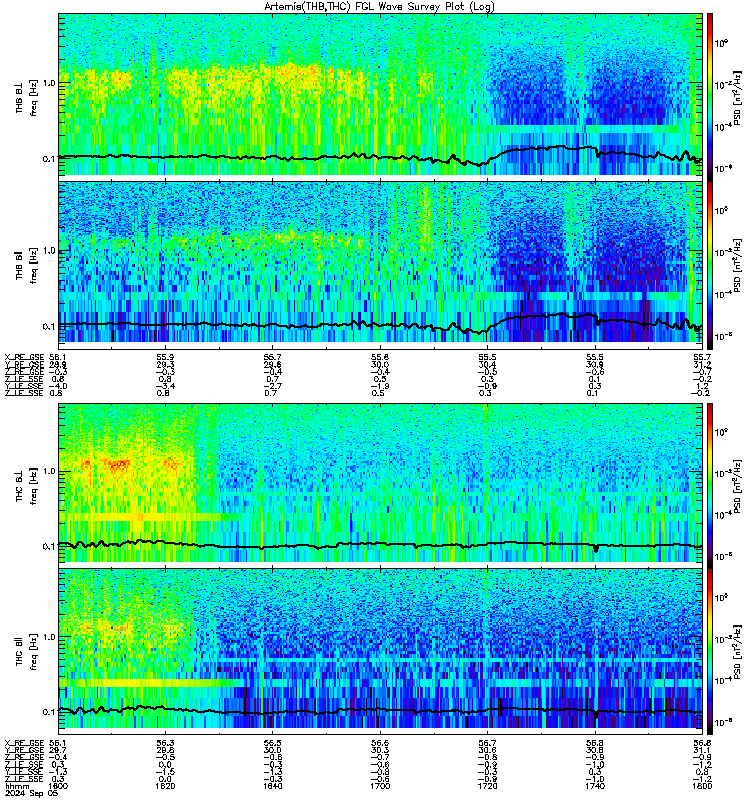Image resolution: width=750 pixels, height=800 pixels.
Task: Click the '55.9' X_RE_GSE value for THB
Action: [x=165, y=357]
